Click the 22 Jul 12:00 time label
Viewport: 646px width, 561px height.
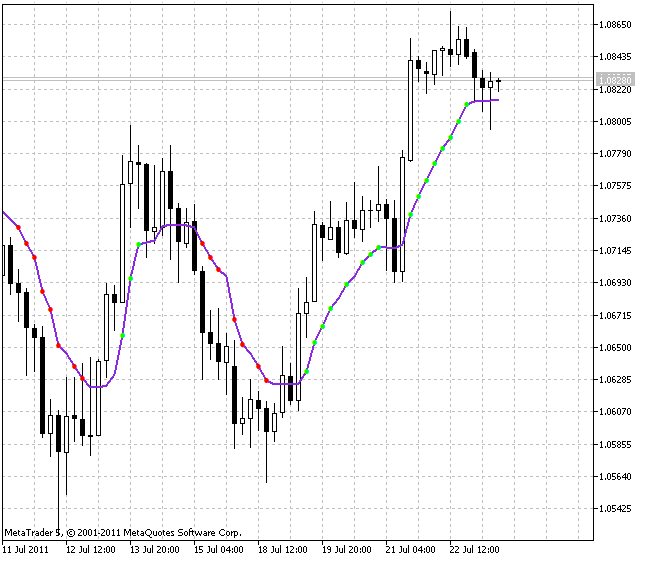click(474, 550)
